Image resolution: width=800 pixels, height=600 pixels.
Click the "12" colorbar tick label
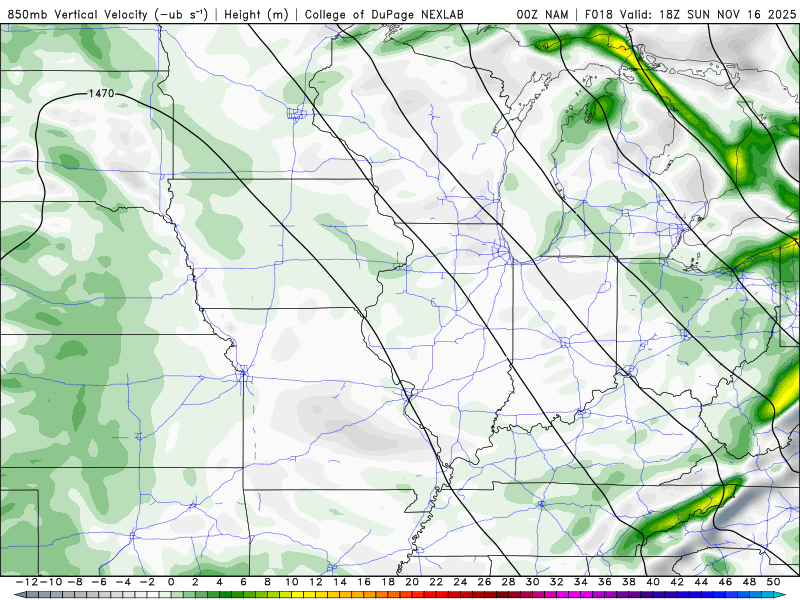[316, 582]
